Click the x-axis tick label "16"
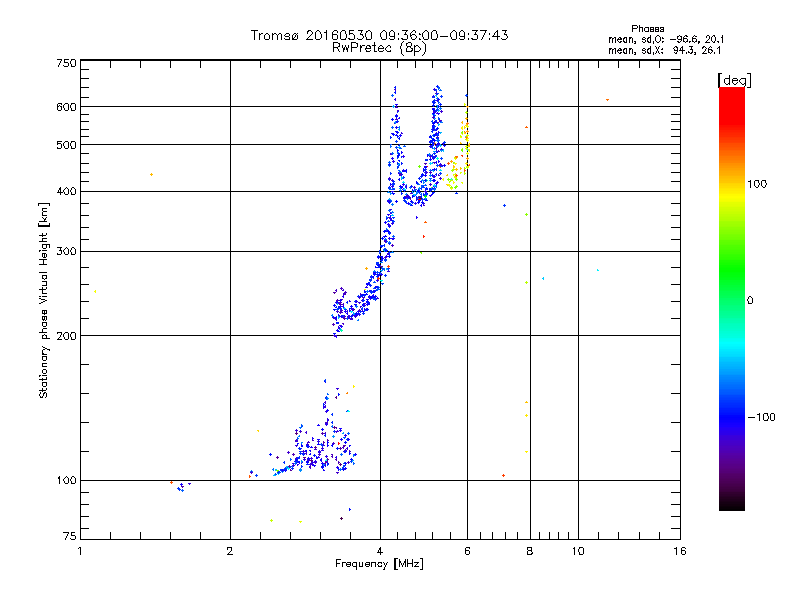The image size is (800, 600). pos(680,551)
